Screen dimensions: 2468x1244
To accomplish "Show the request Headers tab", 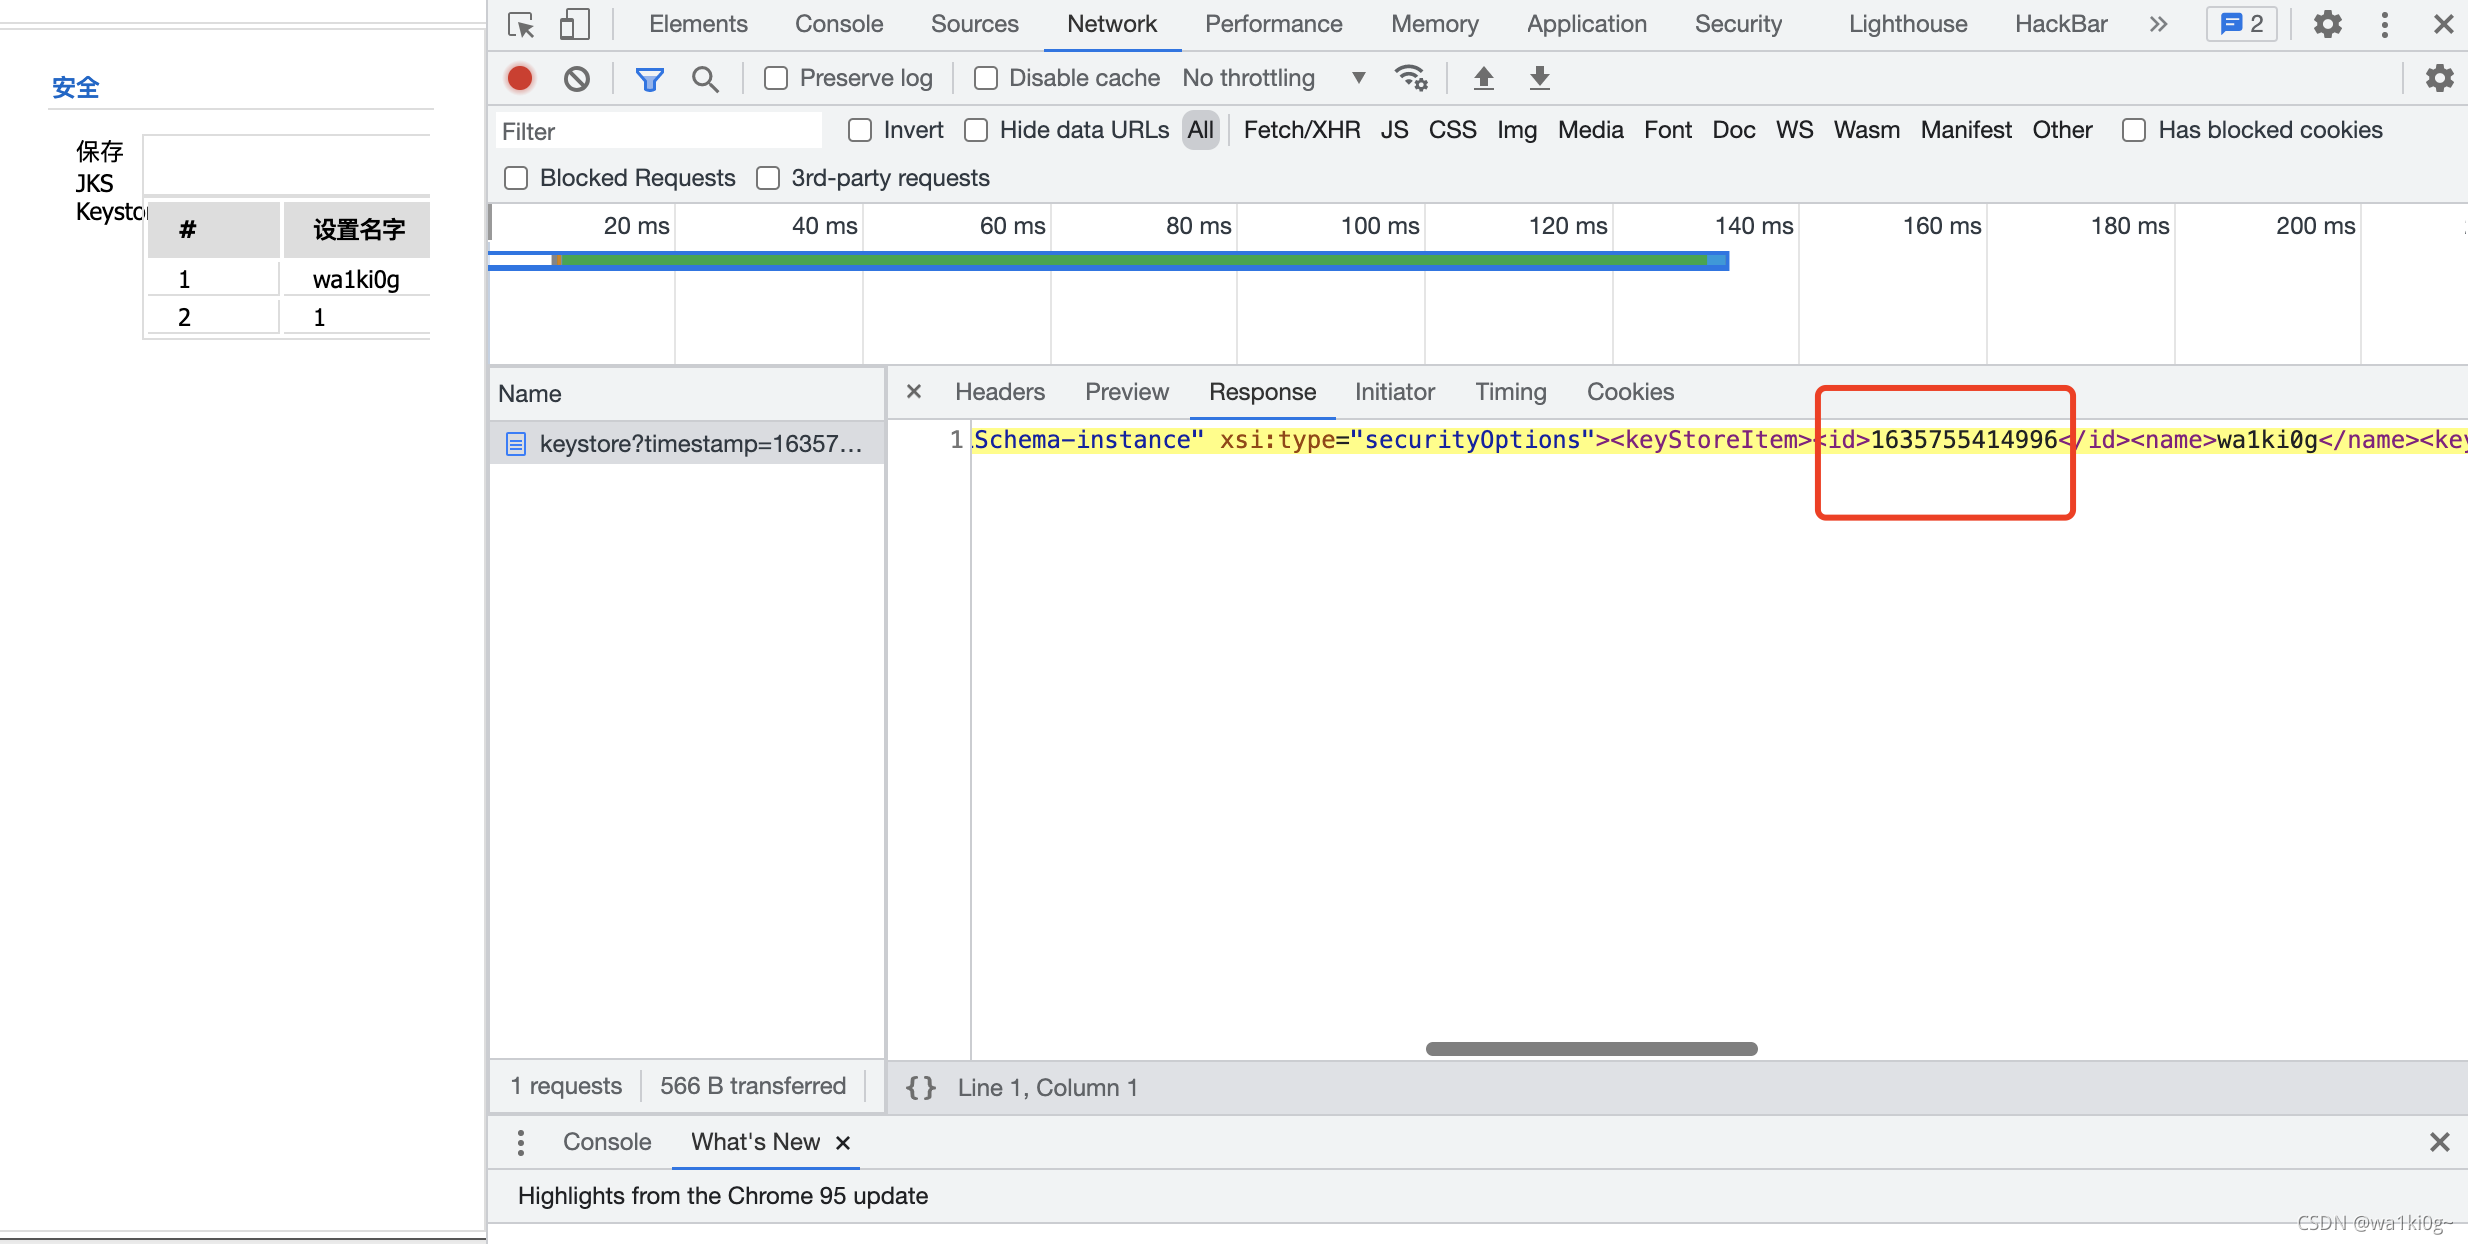I will (x=1000, y=392).
